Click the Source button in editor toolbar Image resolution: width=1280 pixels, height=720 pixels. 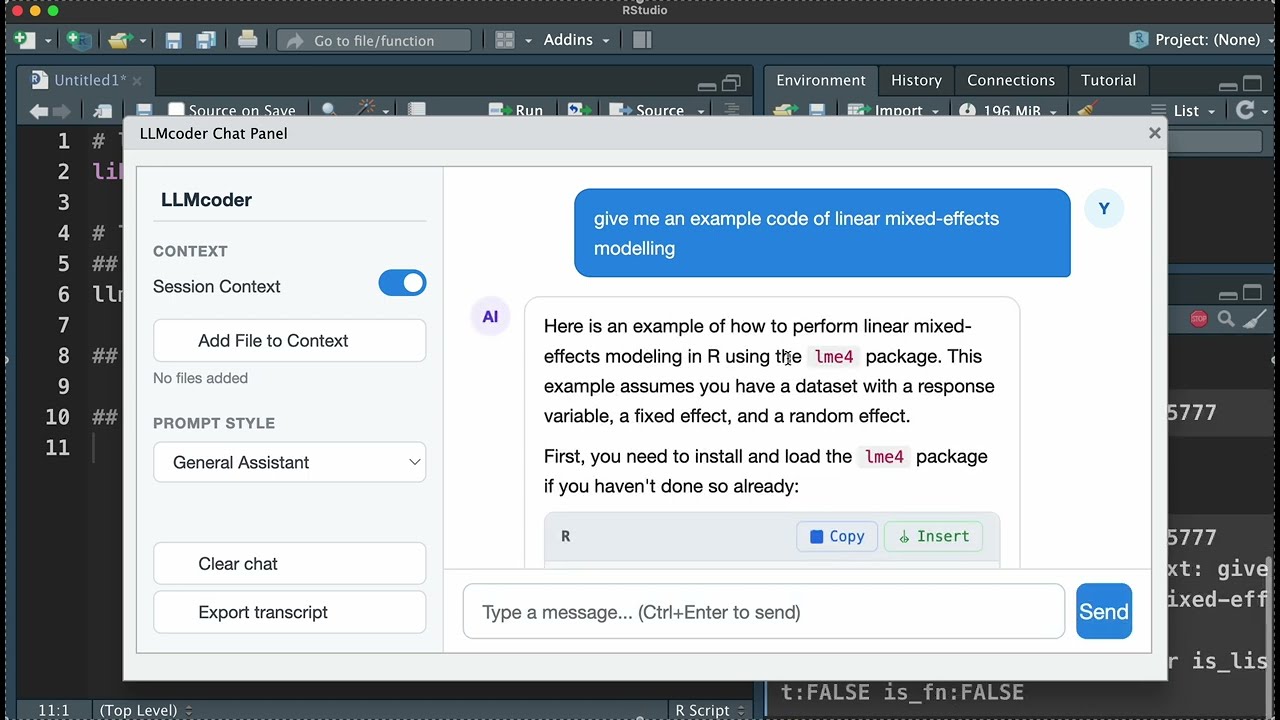point(648,111)
